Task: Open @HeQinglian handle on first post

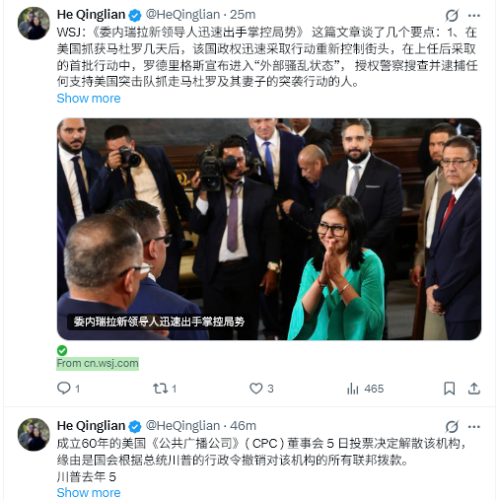Action: point(183,15)
